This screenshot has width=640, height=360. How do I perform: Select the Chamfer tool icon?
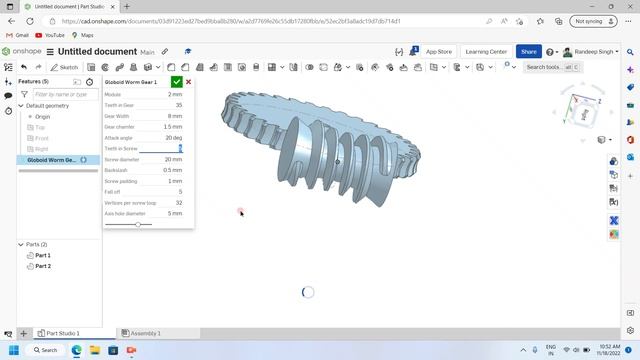coord(185,67)
